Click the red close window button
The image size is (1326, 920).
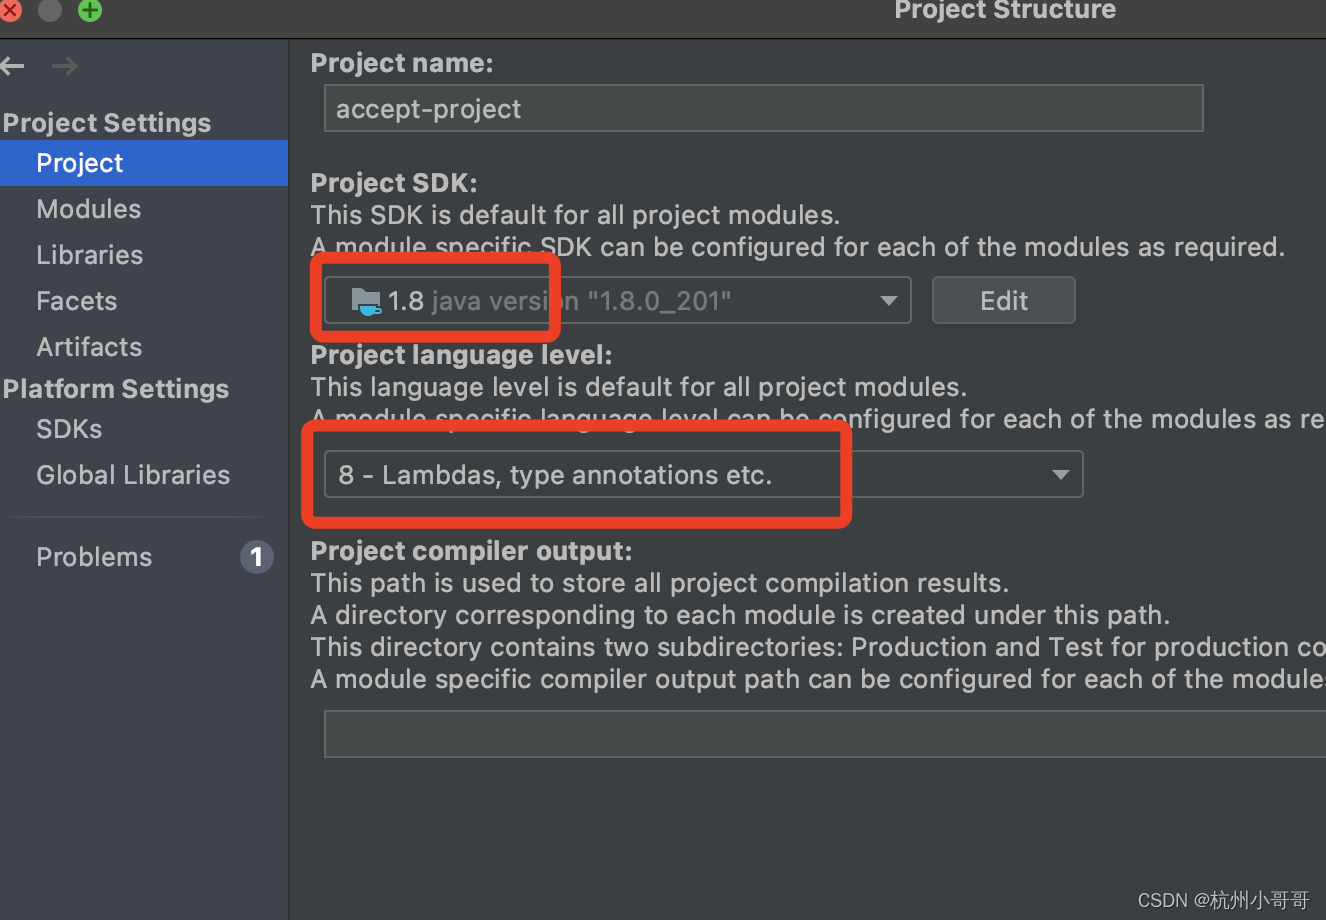tap(10, 11)
